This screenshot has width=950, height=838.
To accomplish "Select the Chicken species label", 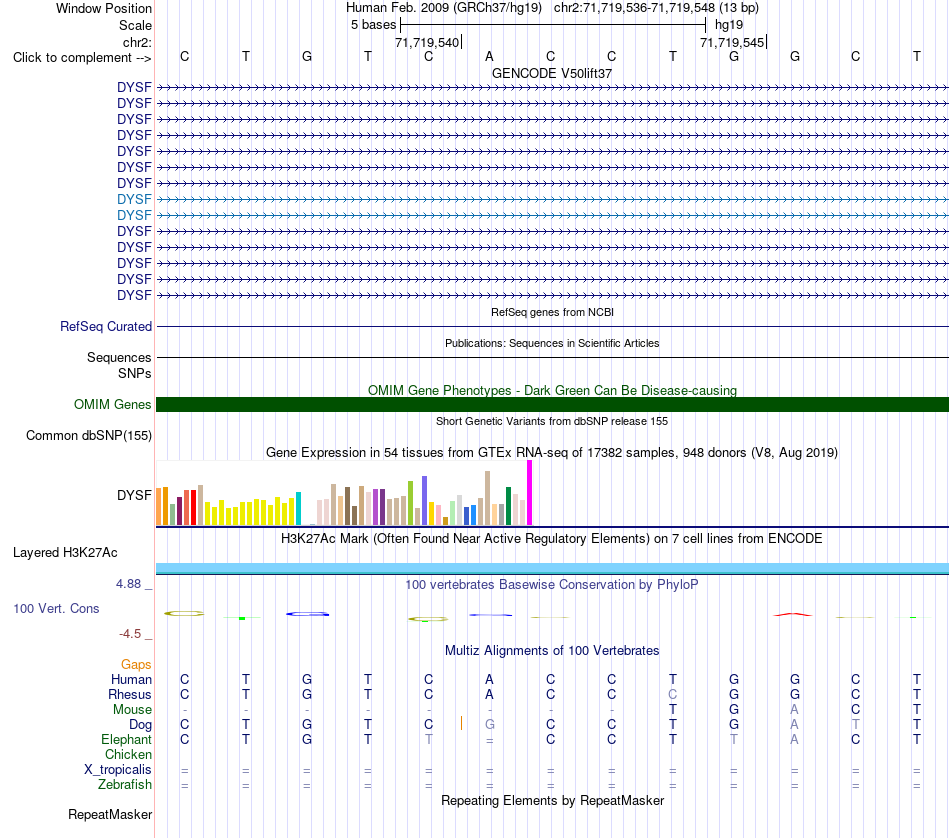I will [128, 754].
